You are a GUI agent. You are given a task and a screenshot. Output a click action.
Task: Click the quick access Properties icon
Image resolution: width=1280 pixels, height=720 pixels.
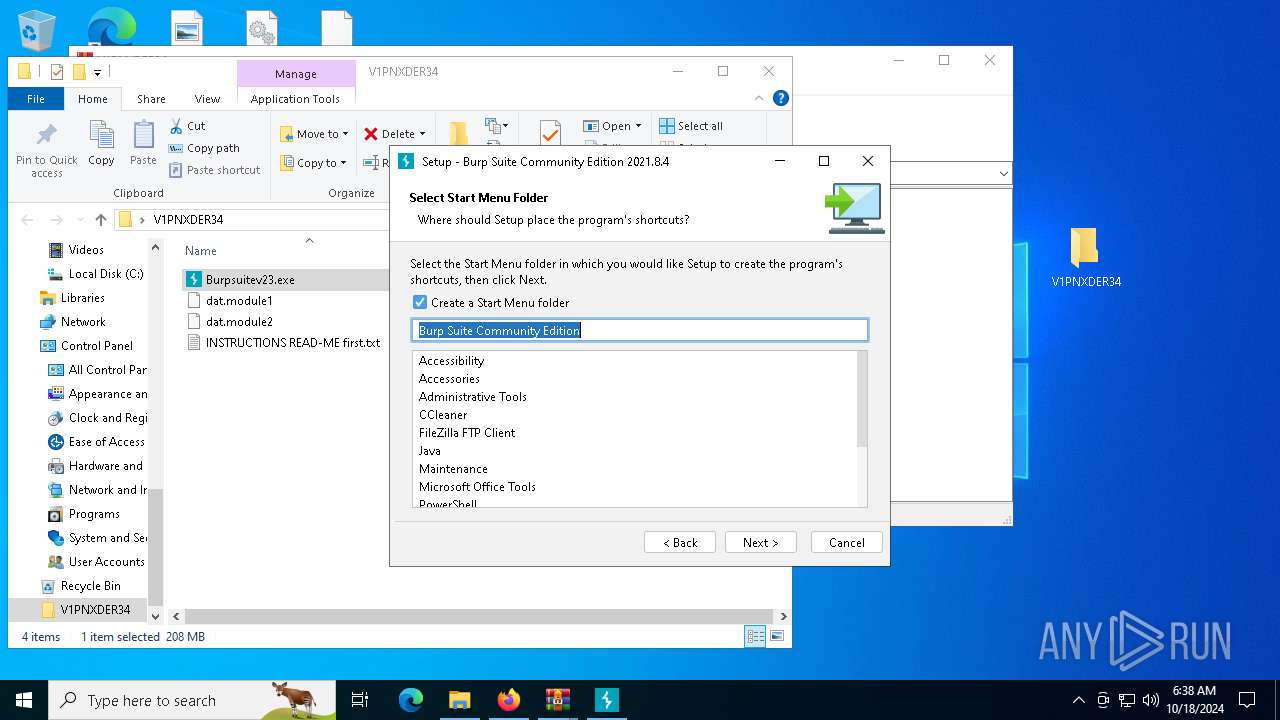[57, 72]
